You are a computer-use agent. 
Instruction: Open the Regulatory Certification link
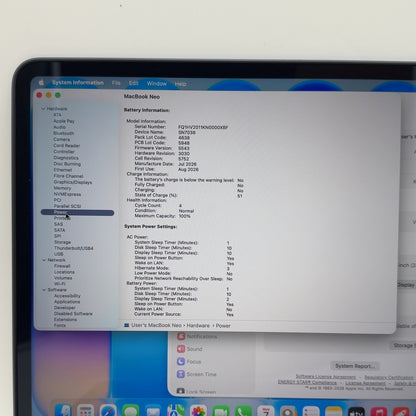389,377
